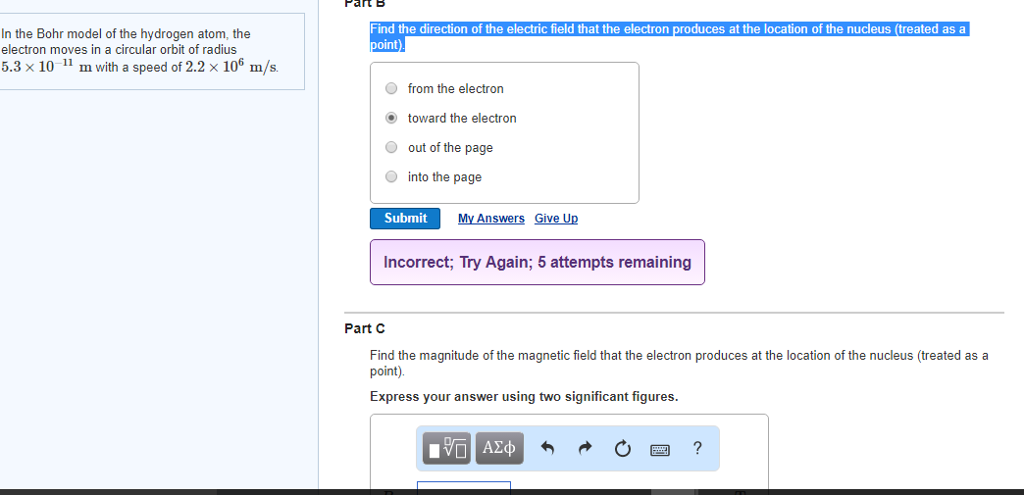Click the question mark help icon
The image size is (1024, 495).
[x=697, y=448]
